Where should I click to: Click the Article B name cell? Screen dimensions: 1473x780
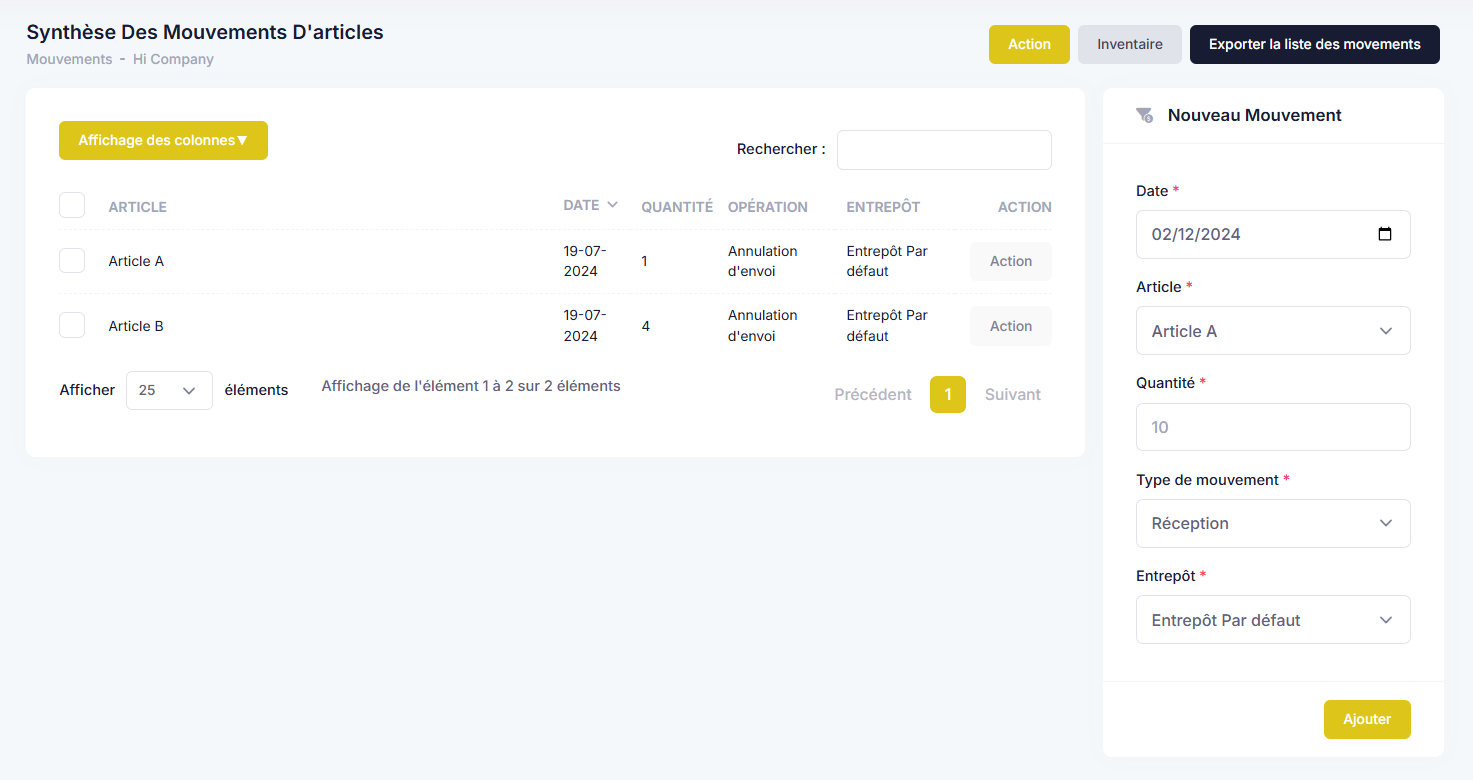[x=136, y=326]
